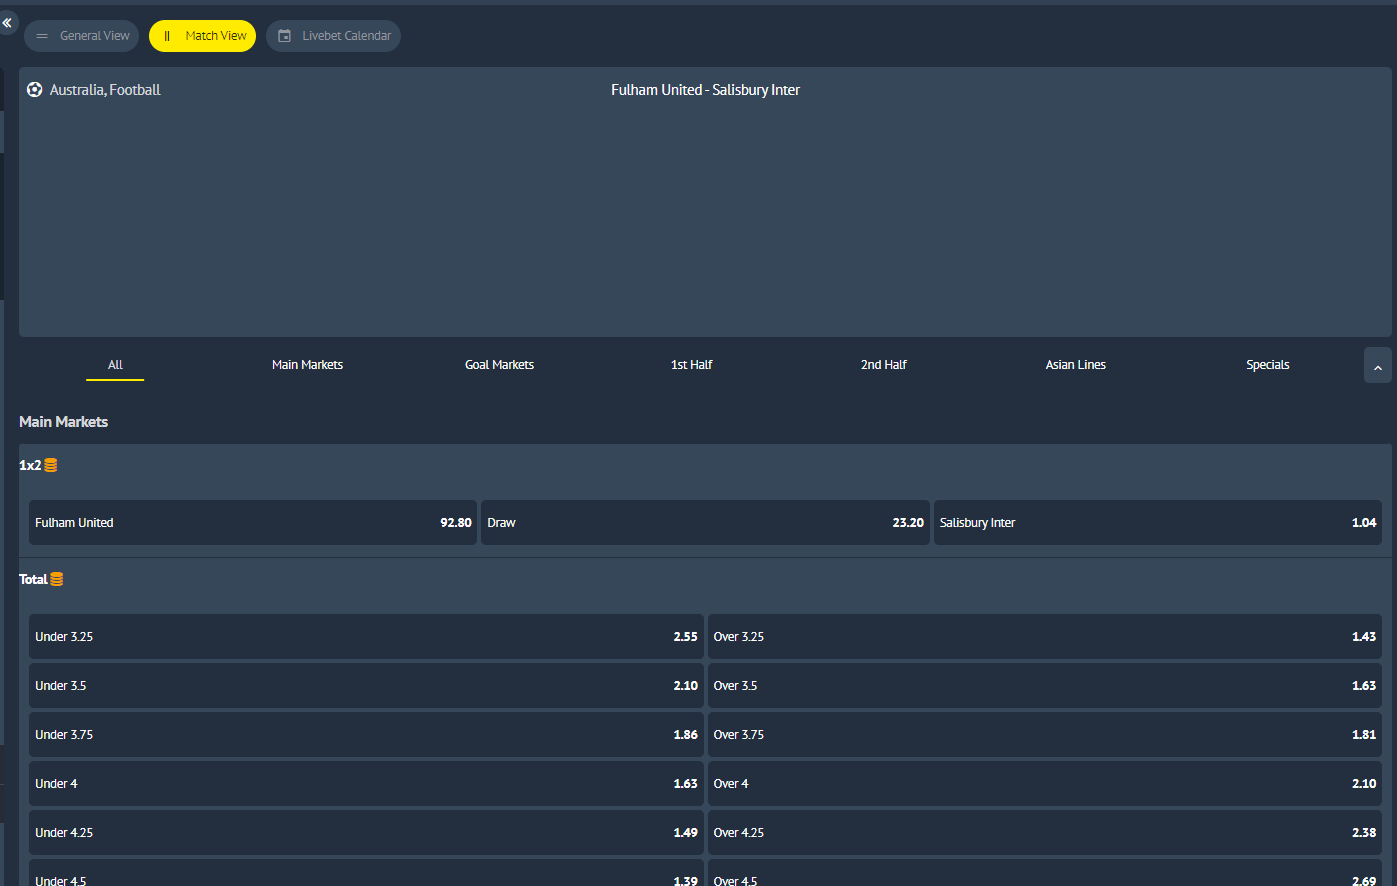Collapse the sidebar with the double-chevron icon
The width and height of the screenshot is (1397, 886).
click(x=7, y=22)
